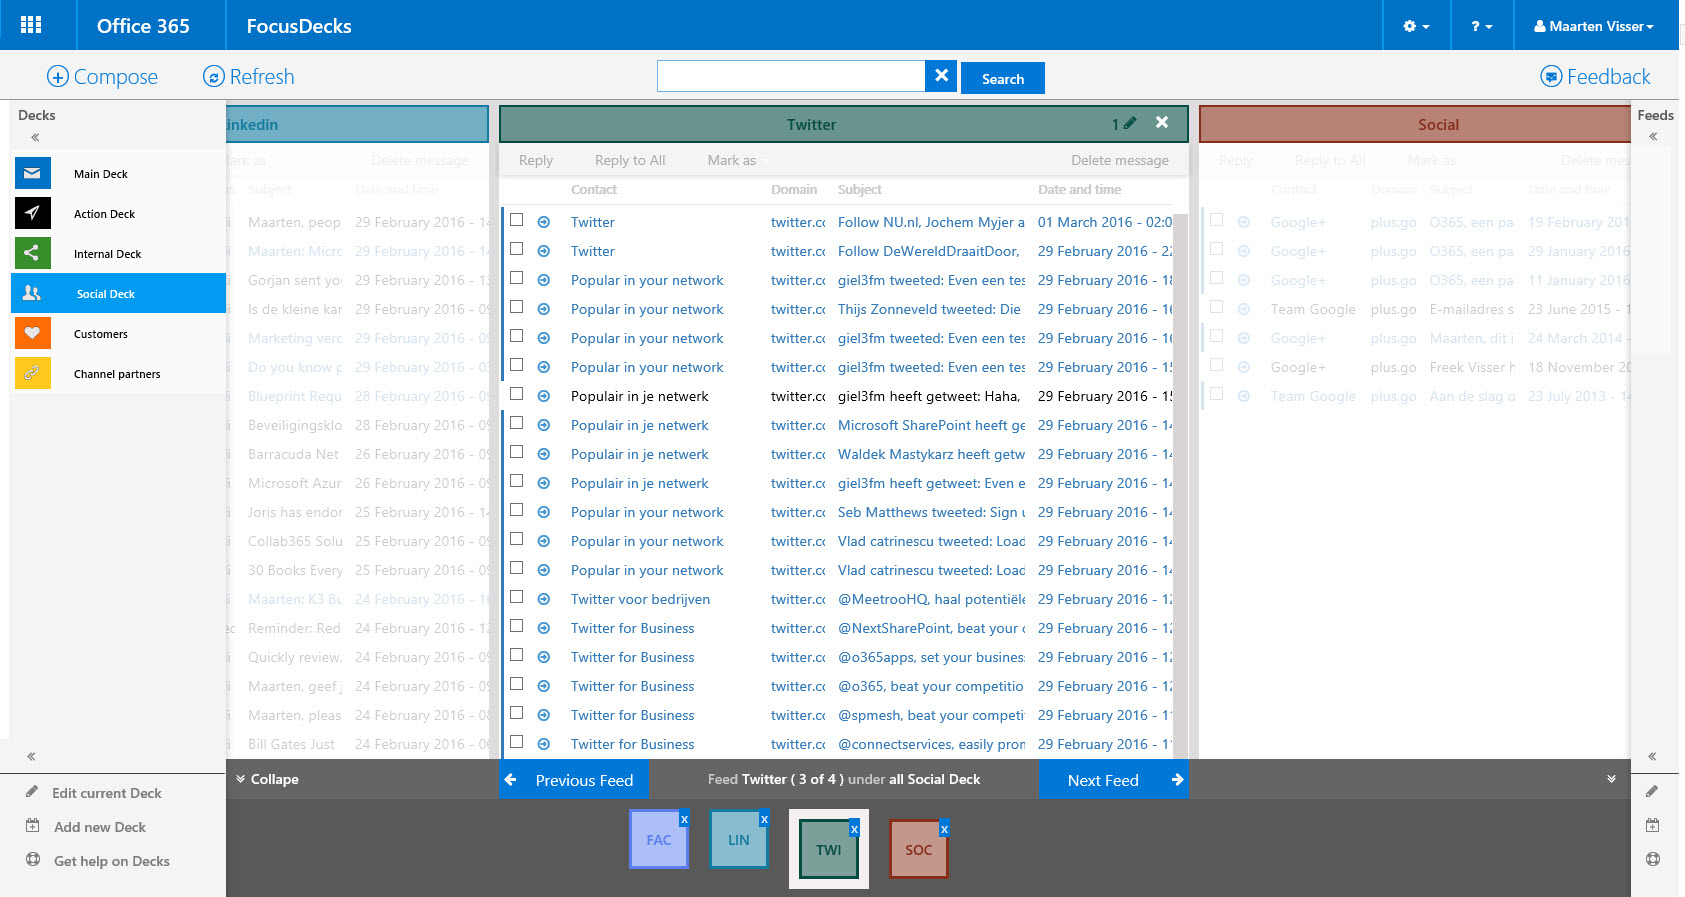1685x897 pixels.
Task: Check the Follow NU.nl message checkbox
Action: 517,220
